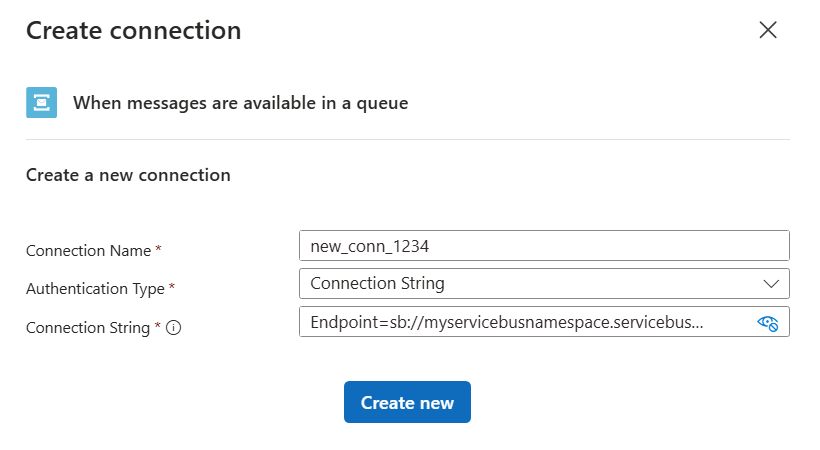This screenshot has width=820, height=450.
Task: Click the 'Create a new connection' subheading
Action: (x=128, y=175)
